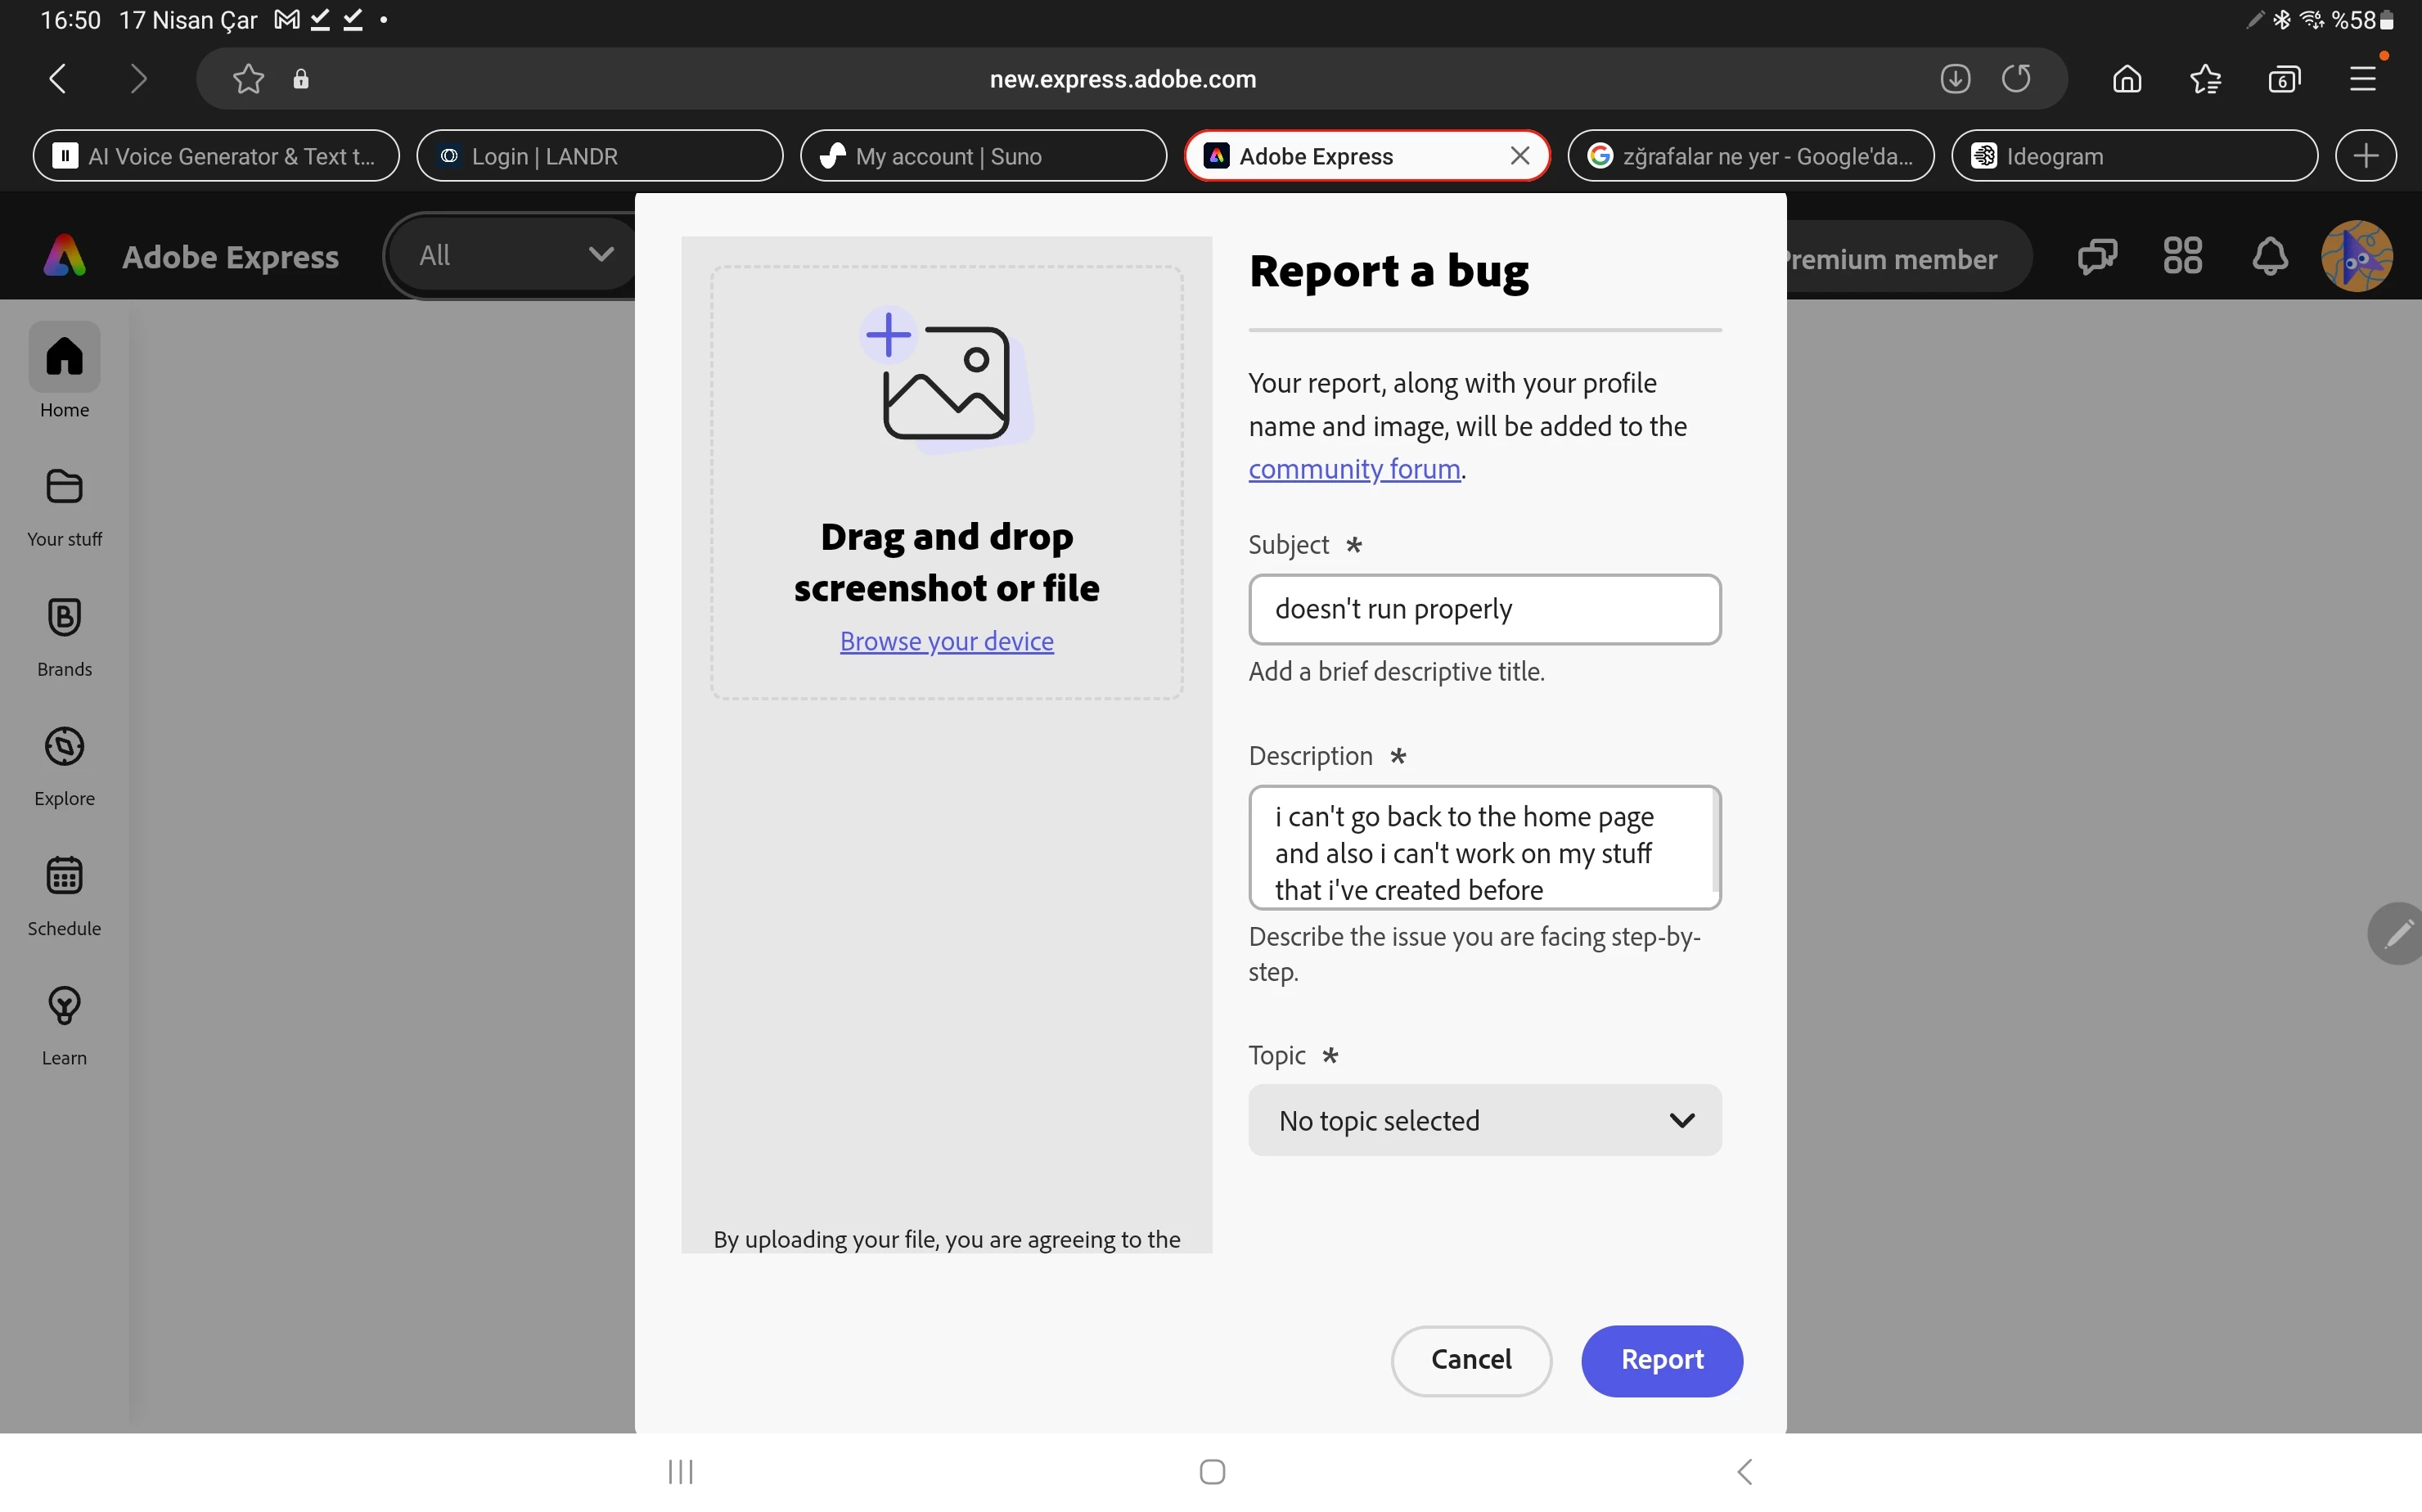Switch to My account | Suno tab
The width and height of the screenshot is (2422, 1512).
click(x=982, y=156)
